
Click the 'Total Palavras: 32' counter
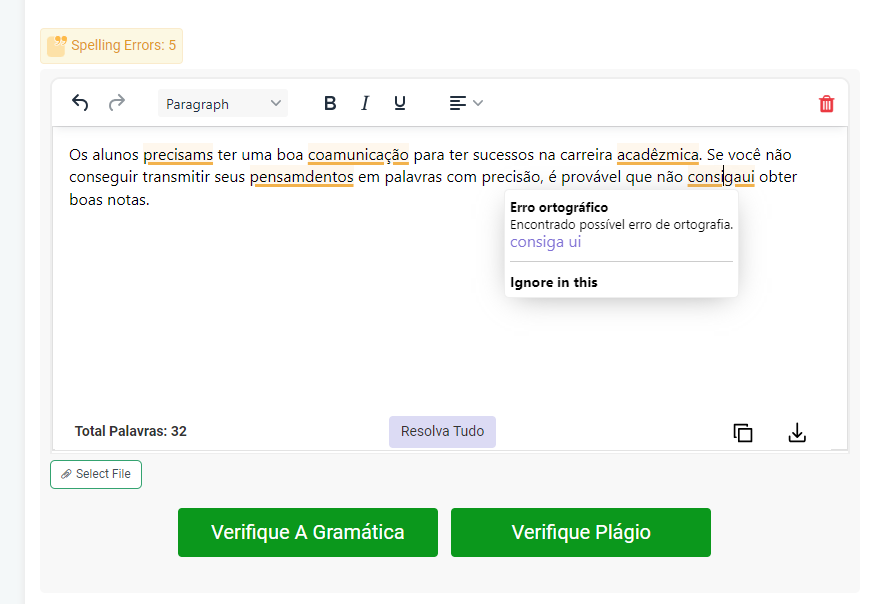pos(131,431)
